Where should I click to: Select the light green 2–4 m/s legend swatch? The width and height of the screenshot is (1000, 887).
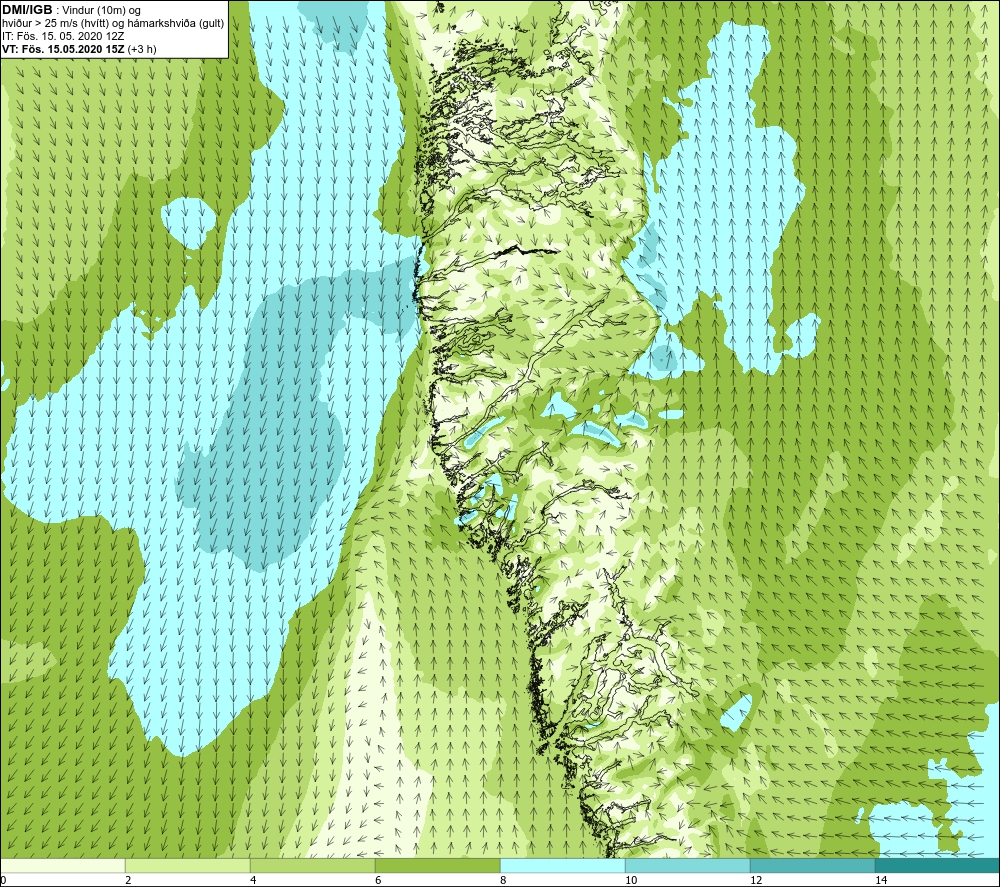click(188, 866)
